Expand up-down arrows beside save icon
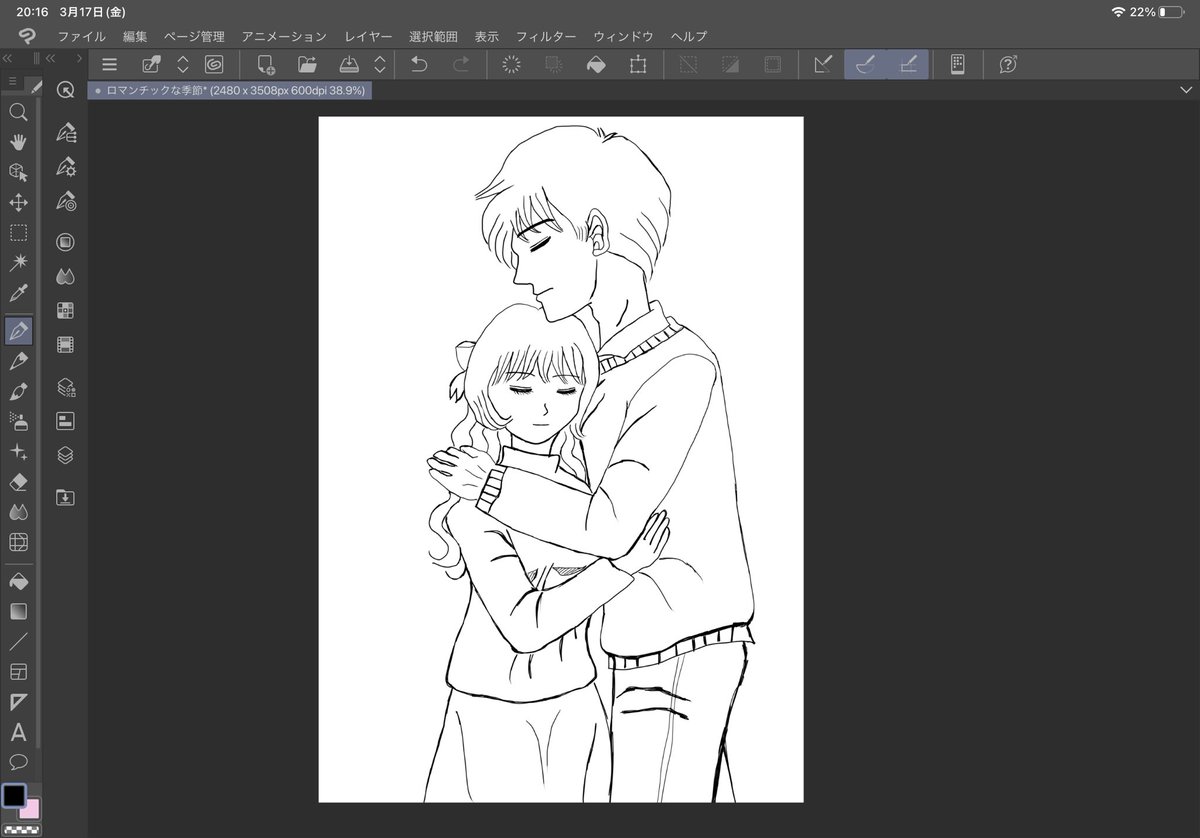Image resolution: width=1200 pixels, height=838 pixels. pyautogui.click(x=380, y=64)
